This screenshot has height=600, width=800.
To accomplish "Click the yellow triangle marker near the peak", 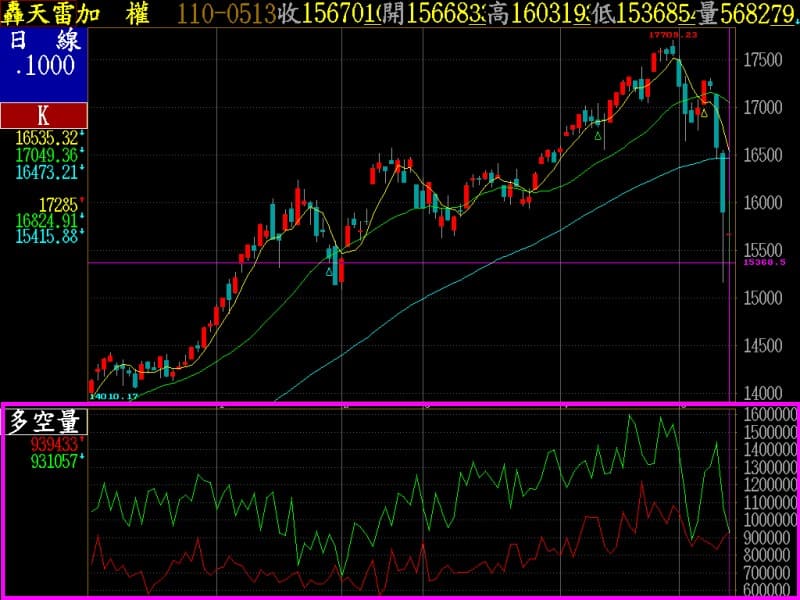I will 704,113.
